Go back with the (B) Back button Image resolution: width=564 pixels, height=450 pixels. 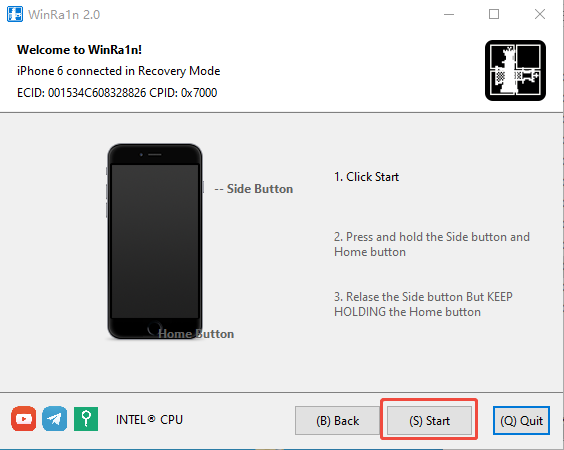tap(337, 421)
